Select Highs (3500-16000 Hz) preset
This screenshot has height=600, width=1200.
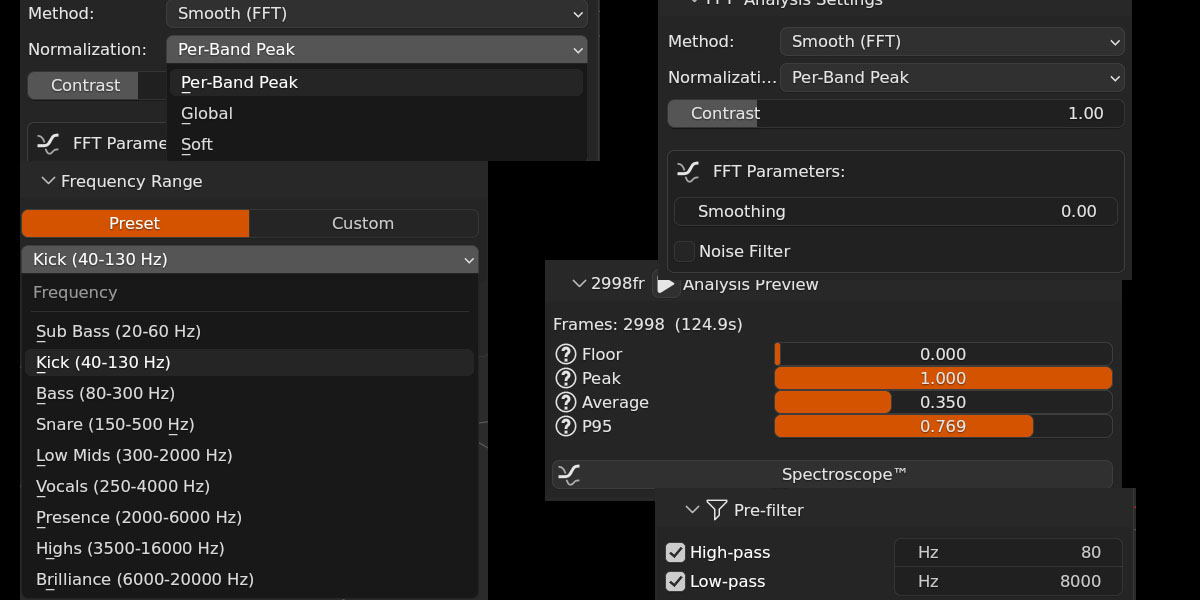pos(250,548)
